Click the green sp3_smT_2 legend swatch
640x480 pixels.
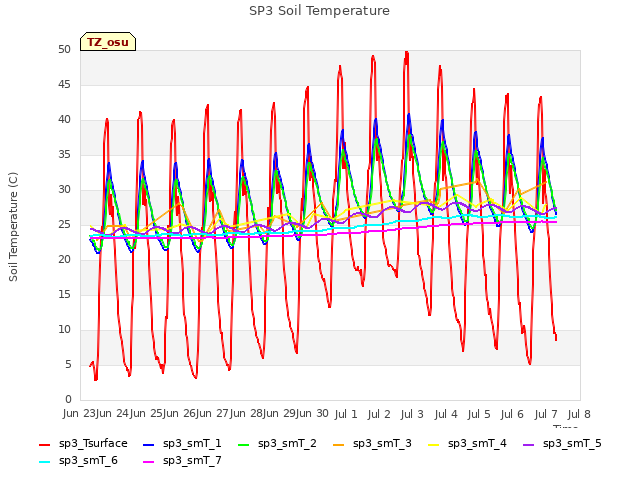point(244,445)
